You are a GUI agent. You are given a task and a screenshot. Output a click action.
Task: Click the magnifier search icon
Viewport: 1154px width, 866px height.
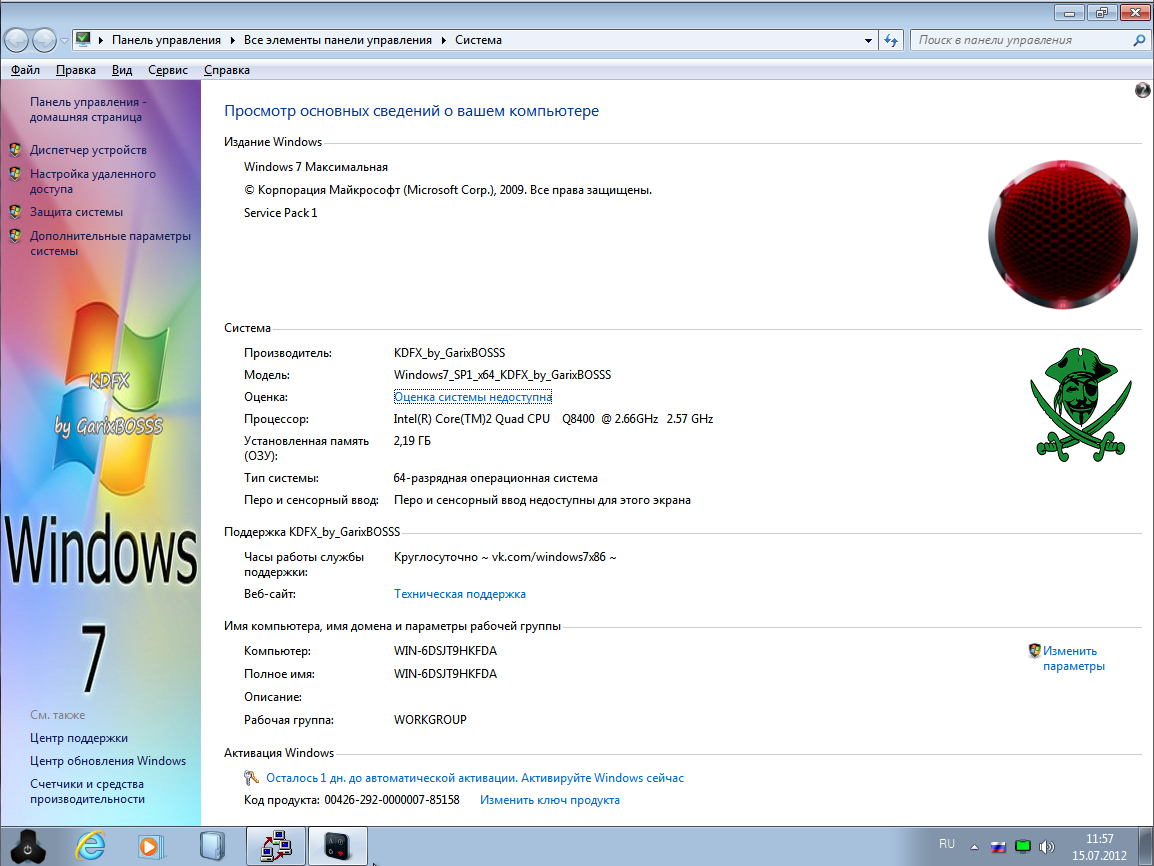click(x=1139, y=40)
